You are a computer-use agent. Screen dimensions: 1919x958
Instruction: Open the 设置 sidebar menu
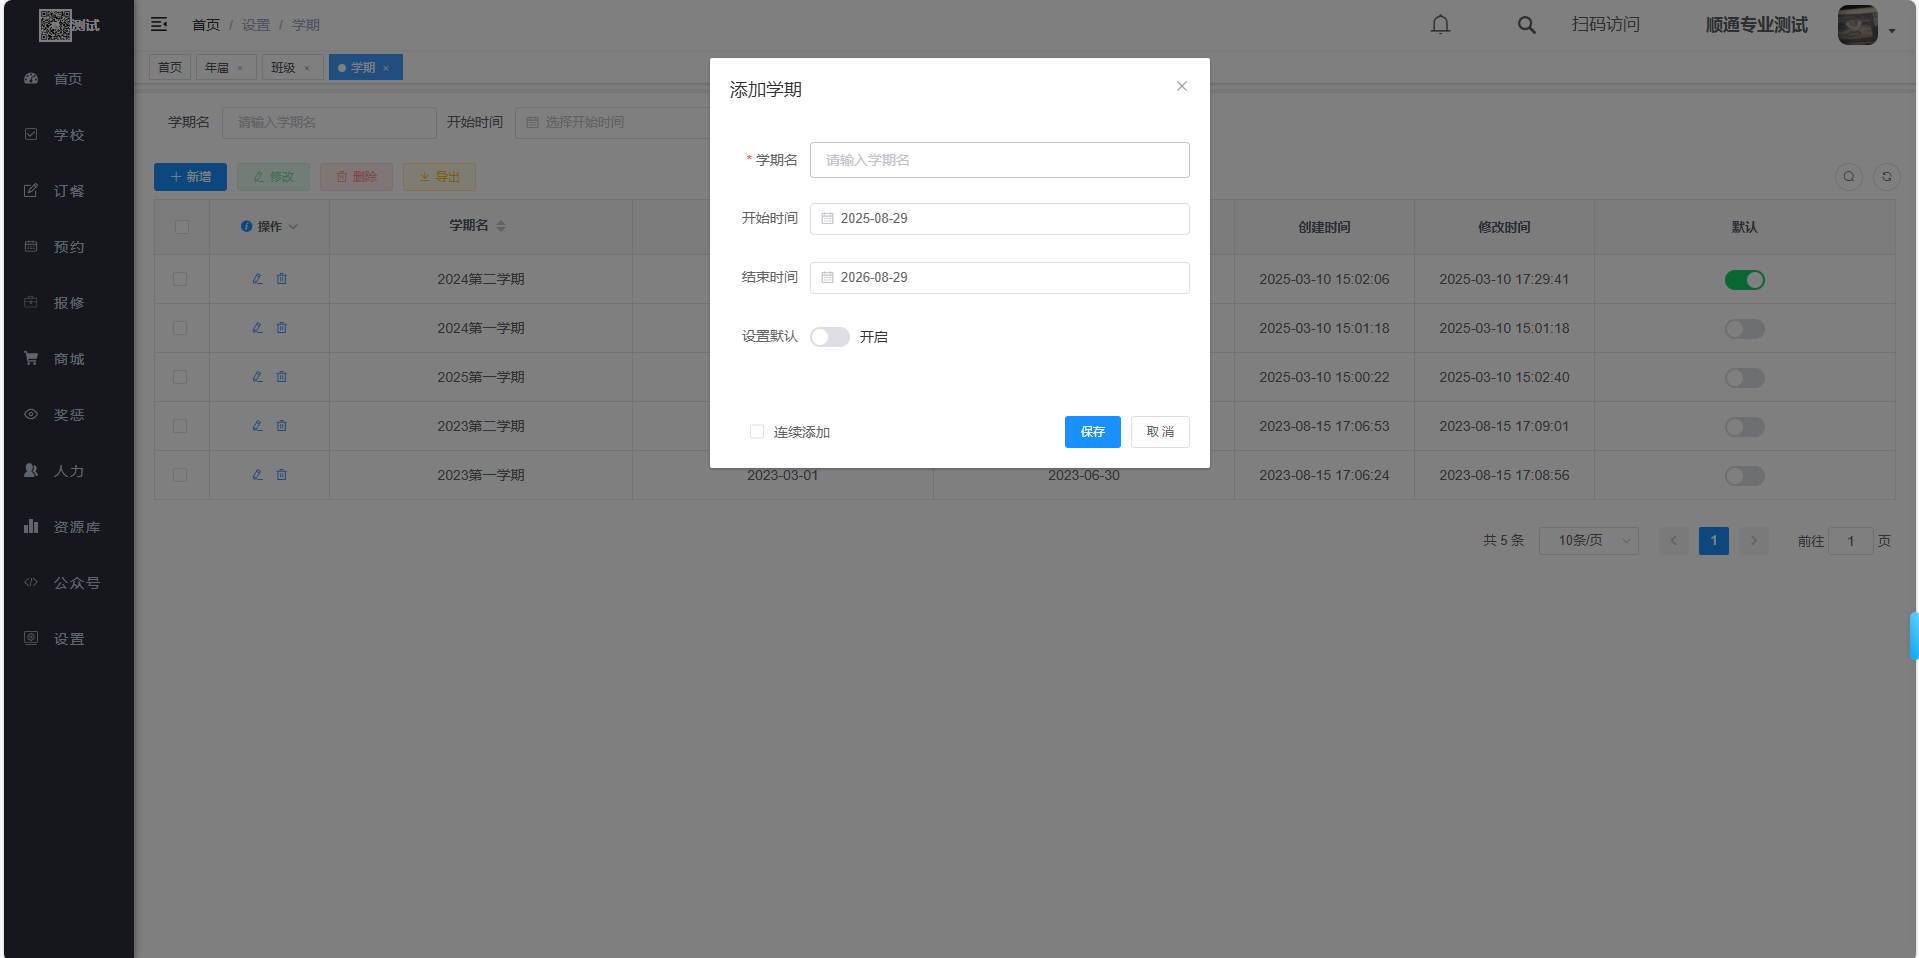pos(68,639)
